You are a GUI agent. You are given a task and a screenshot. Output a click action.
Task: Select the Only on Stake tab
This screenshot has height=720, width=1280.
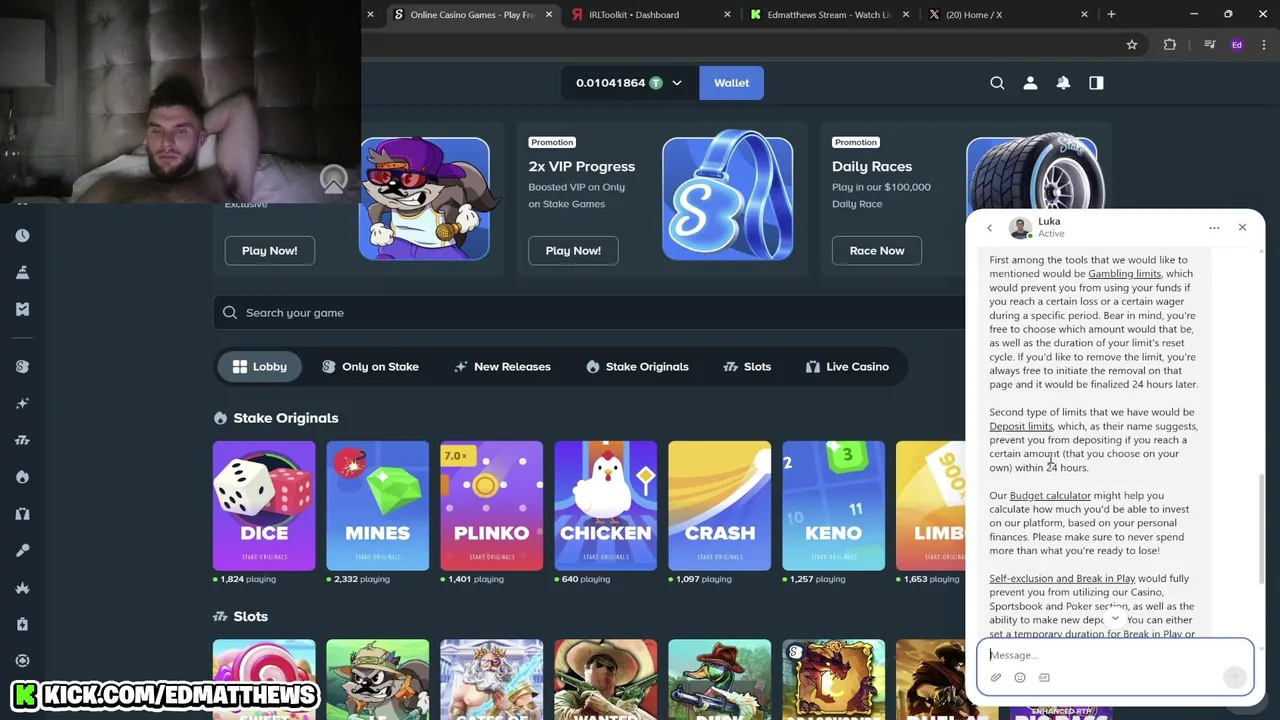point(370,367)
